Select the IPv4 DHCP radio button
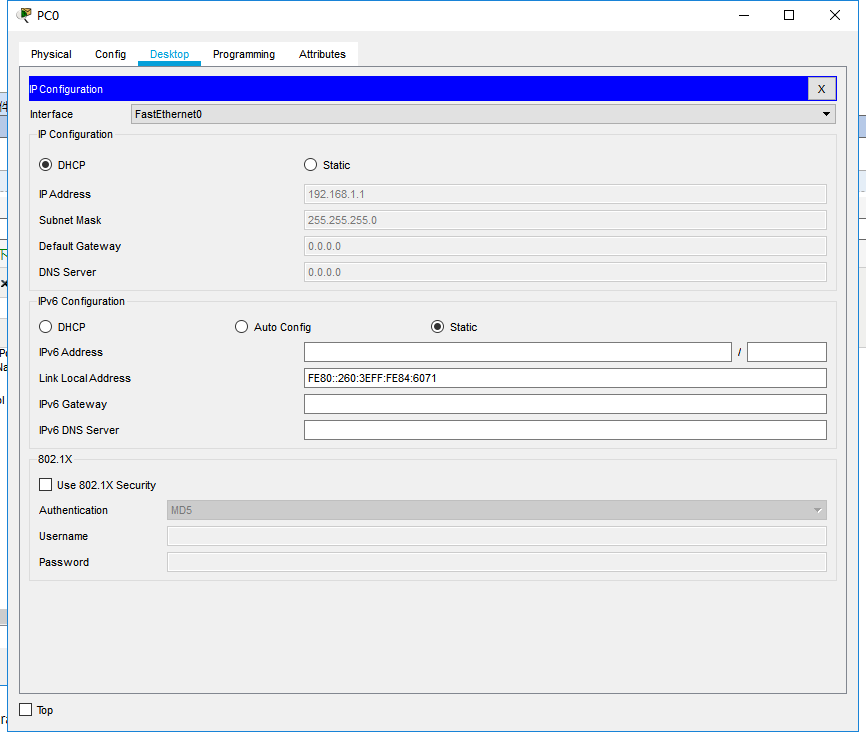Image resolution: width=866 pixels, height=739 pixels. (46, 165)
